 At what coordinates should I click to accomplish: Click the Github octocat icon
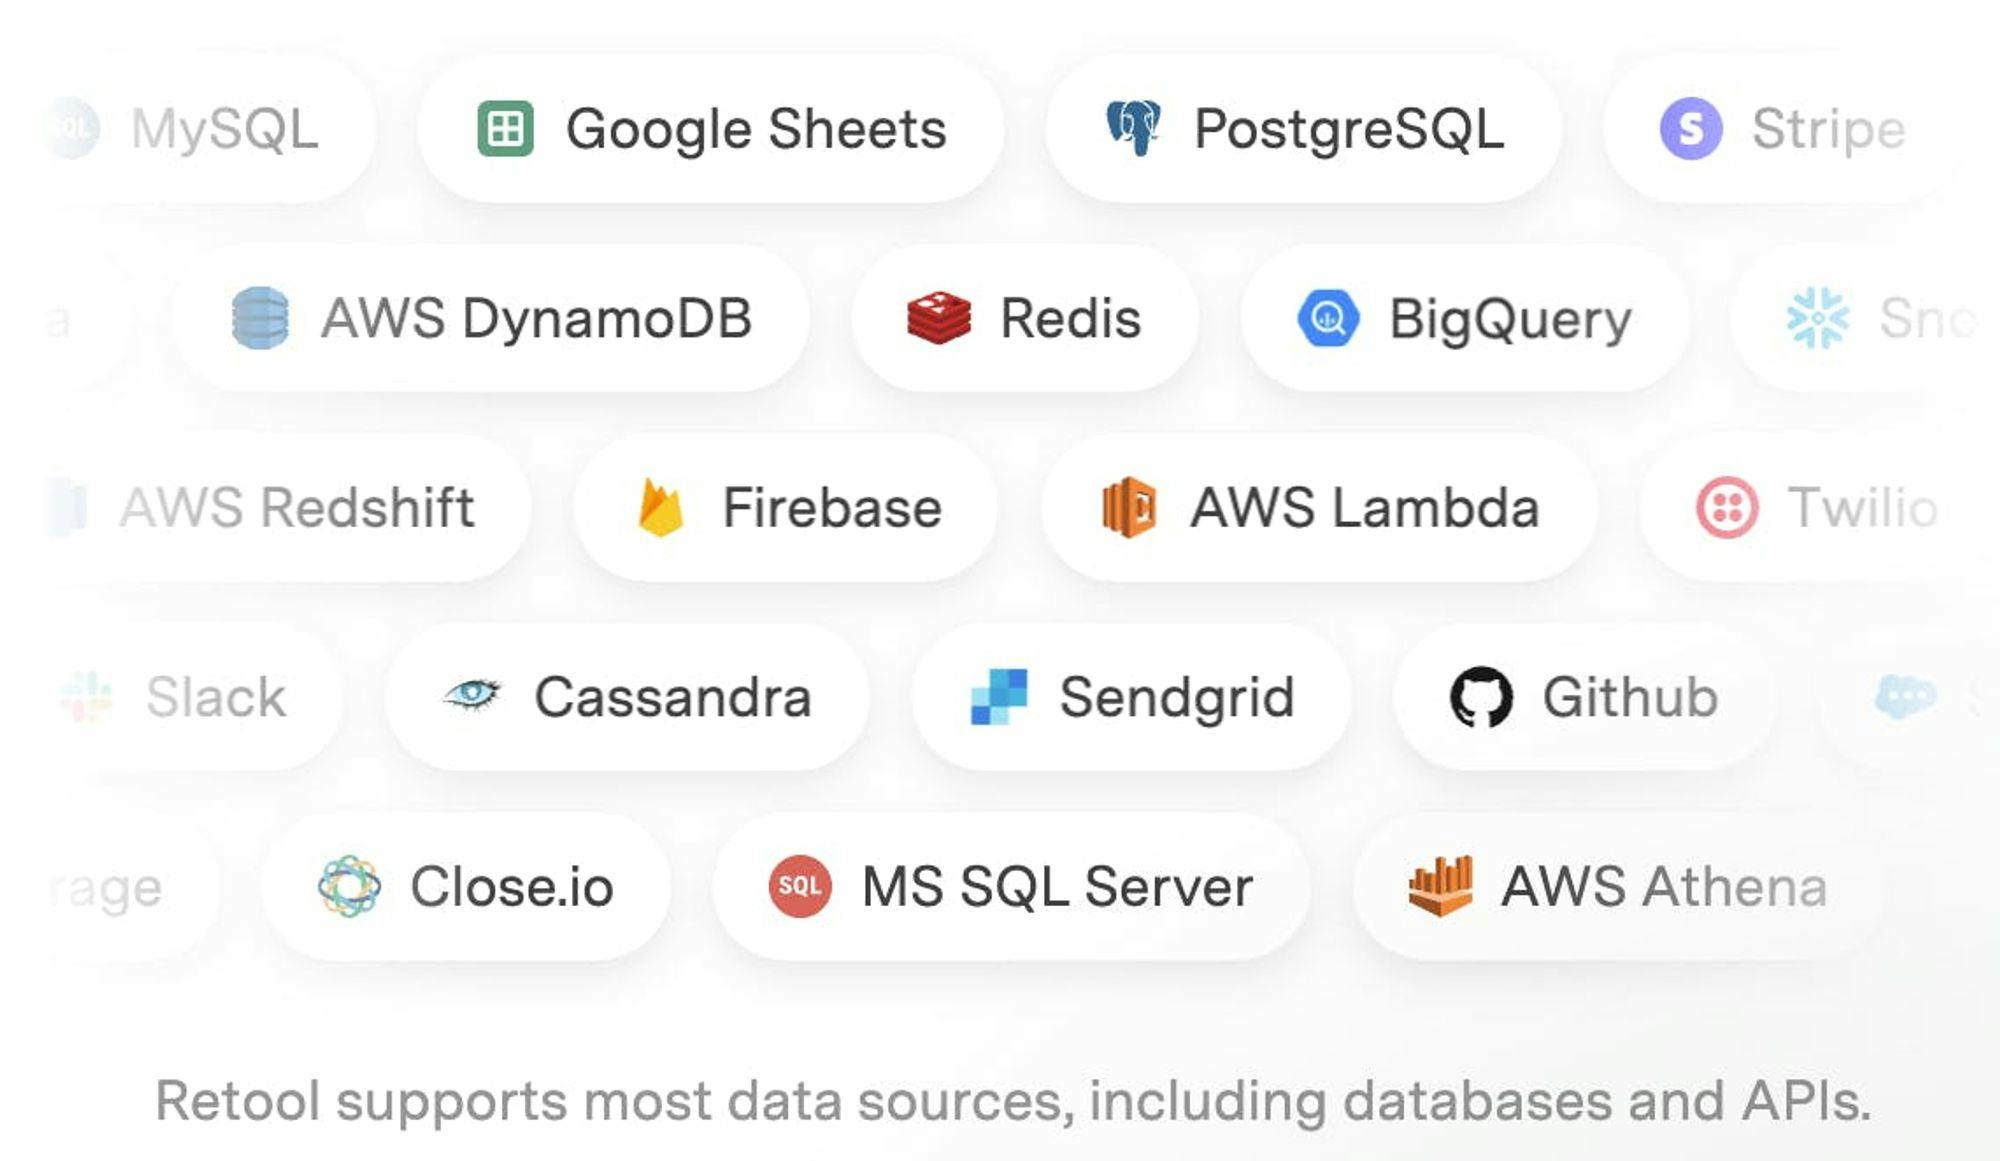(x=1481, y=697)
